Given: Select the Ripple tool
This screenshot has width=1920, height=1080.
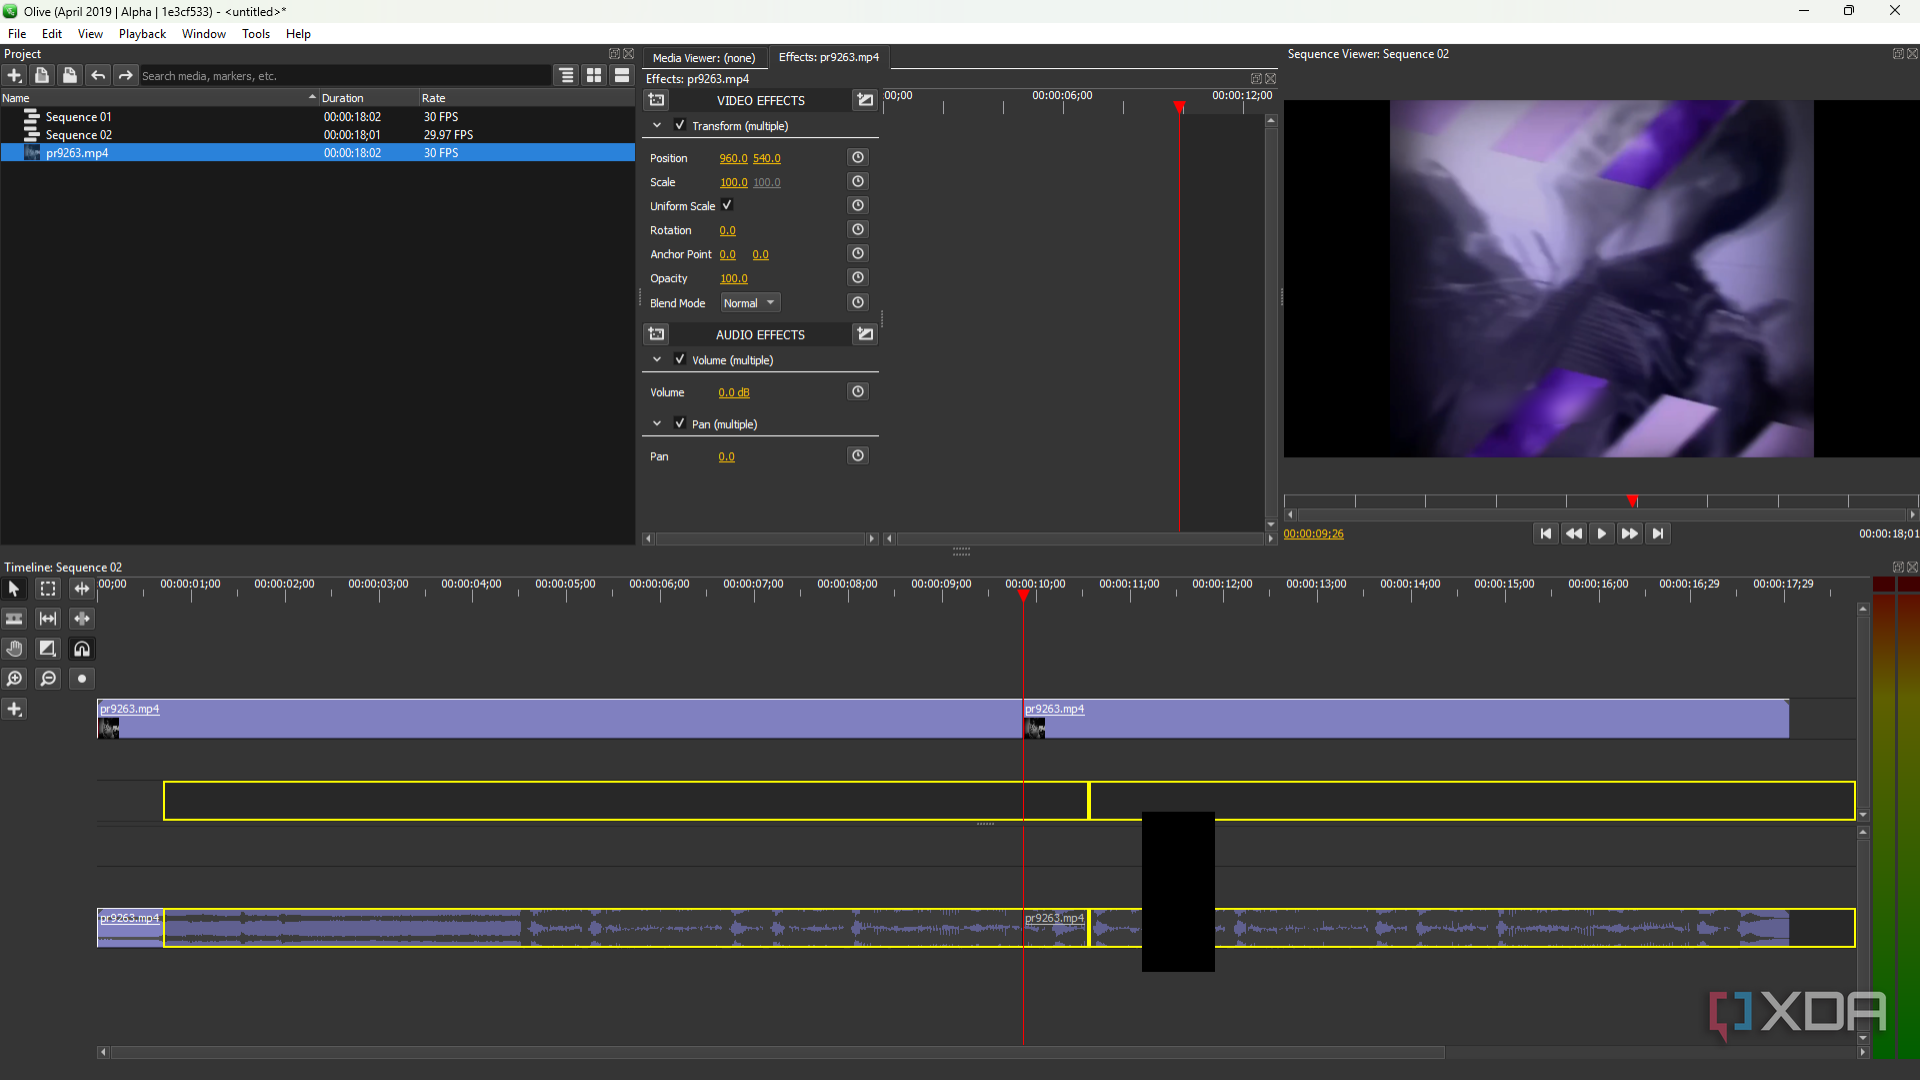Looking at the screenshot, I should coord(82,589).
